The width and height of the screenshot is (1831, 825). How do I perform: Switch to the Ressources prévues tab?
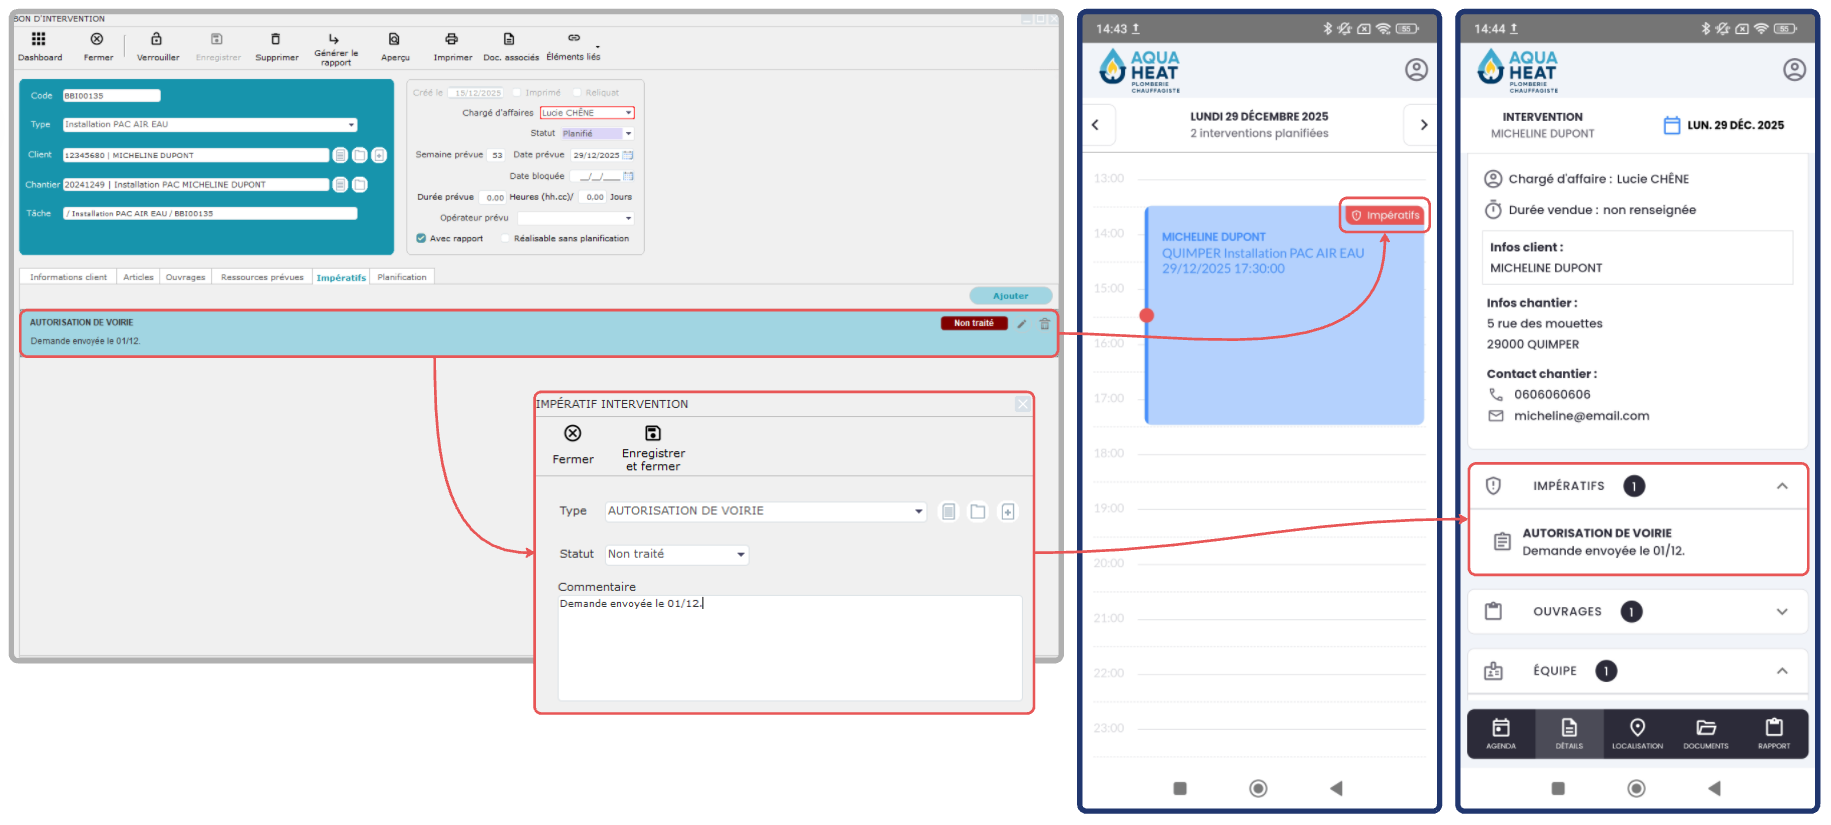(x=262, y=278)
